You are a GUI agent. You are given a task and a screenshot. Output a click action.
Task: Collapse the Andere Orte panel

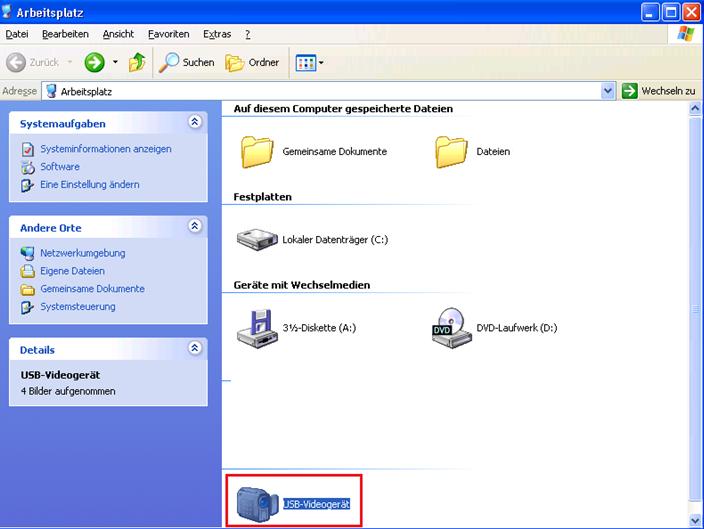click(195, 226)
